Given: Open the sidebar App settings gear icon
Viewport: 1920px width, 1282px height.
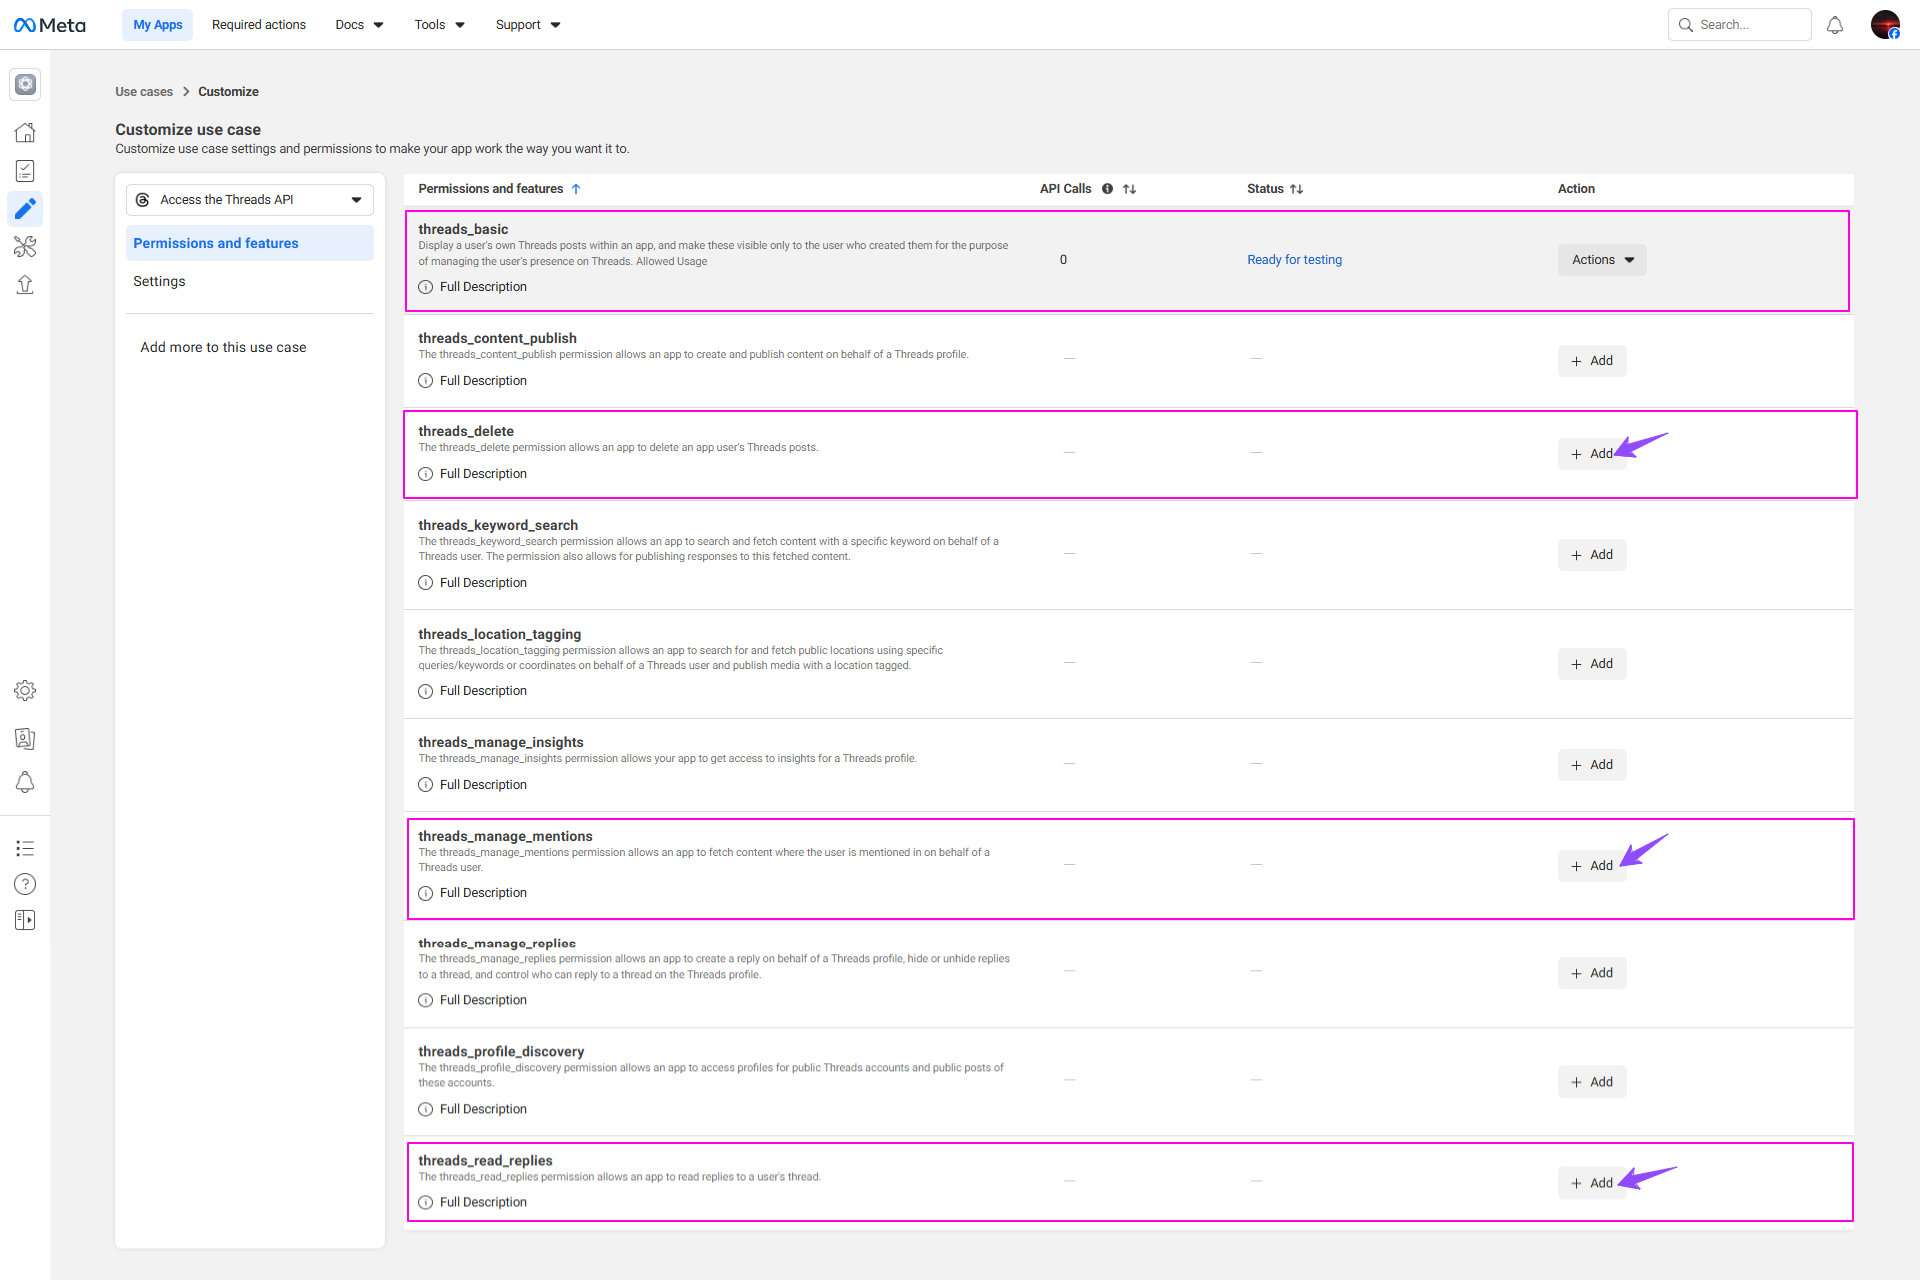Looking at the screenshot, I should [x=25, y=690].
